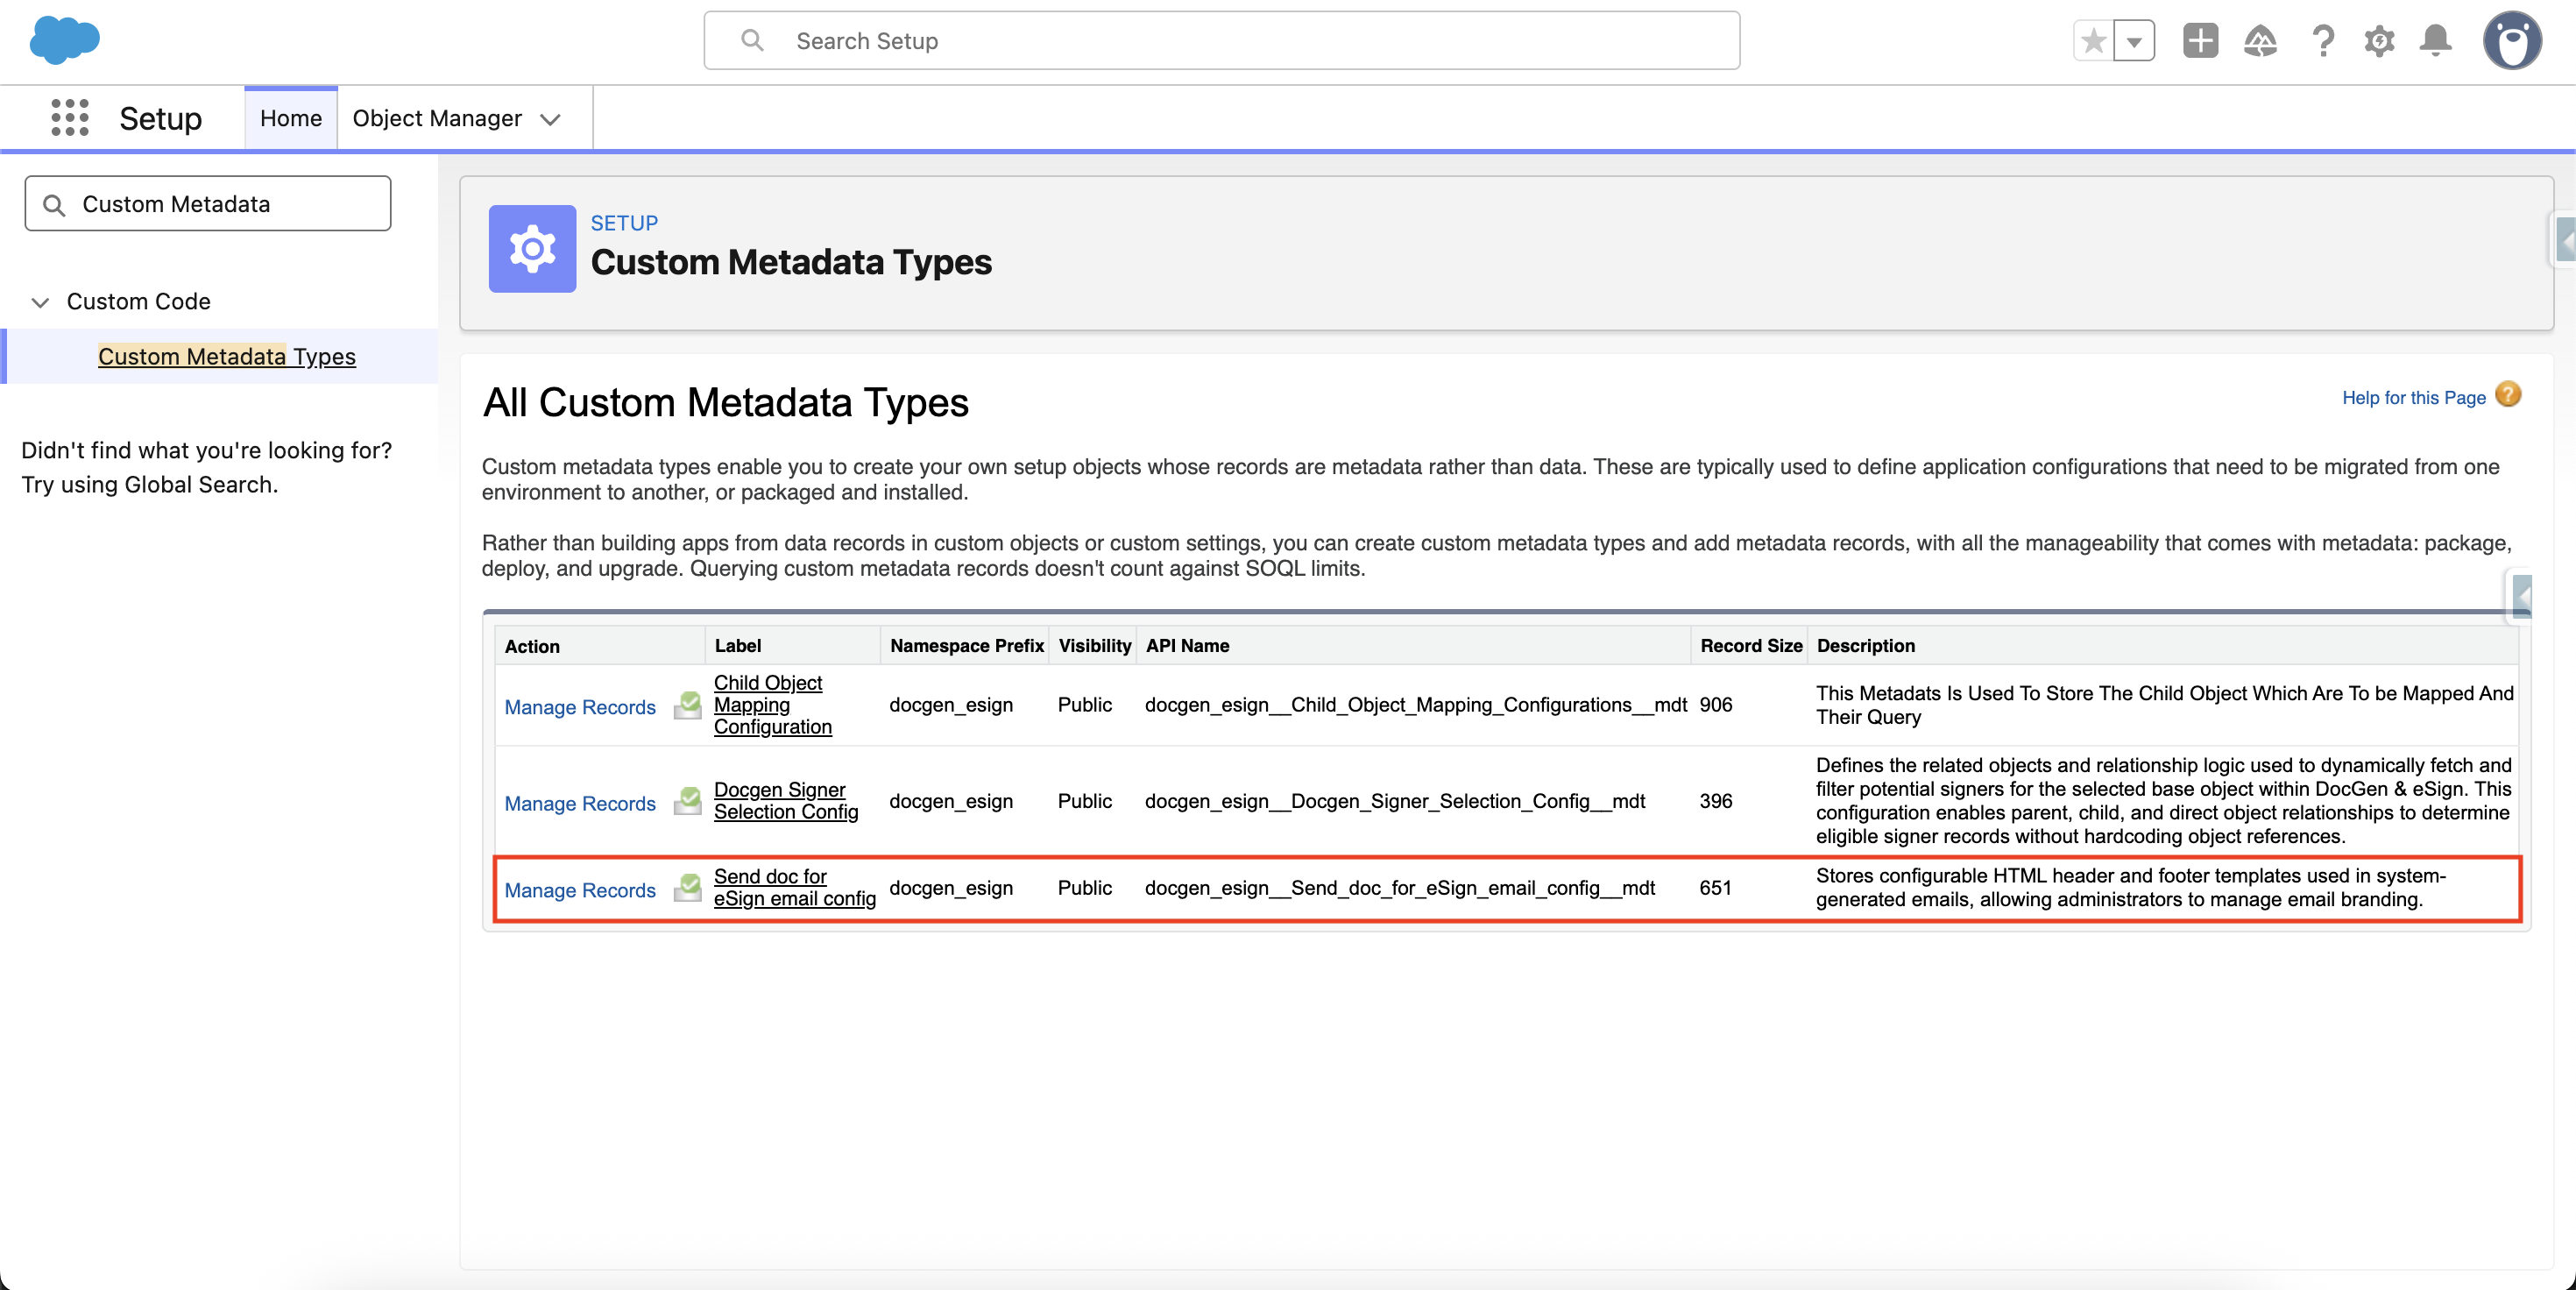The width and height of the screenshot is (2576, 1290).
Task: Click API name docgen_esign__Docgen_Signer_Selection_Config__mdt
Action: (x=1395, y=801)
